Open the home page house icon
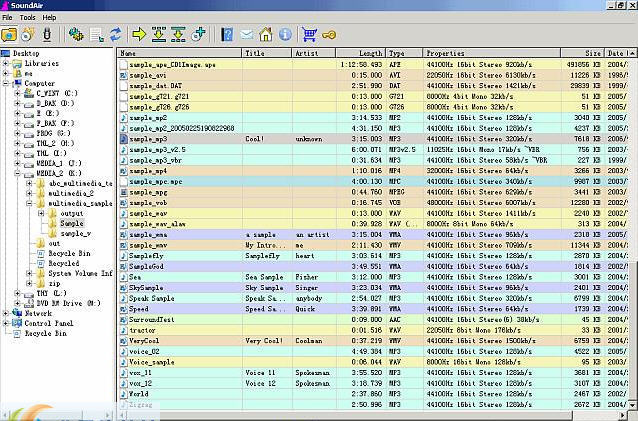The image size is (638, 421). [266, 35]
